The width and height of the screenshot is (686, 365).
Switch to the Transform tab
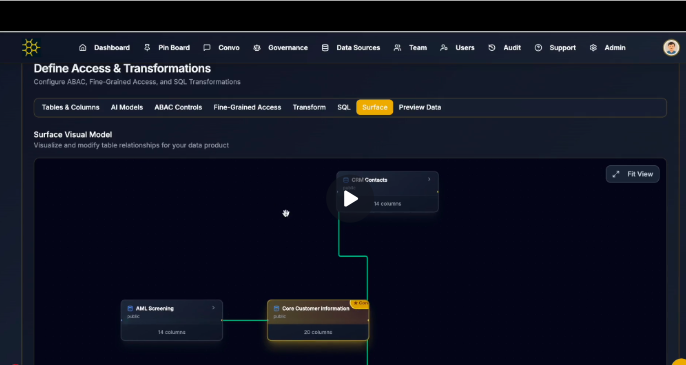[x=309, y=107]
